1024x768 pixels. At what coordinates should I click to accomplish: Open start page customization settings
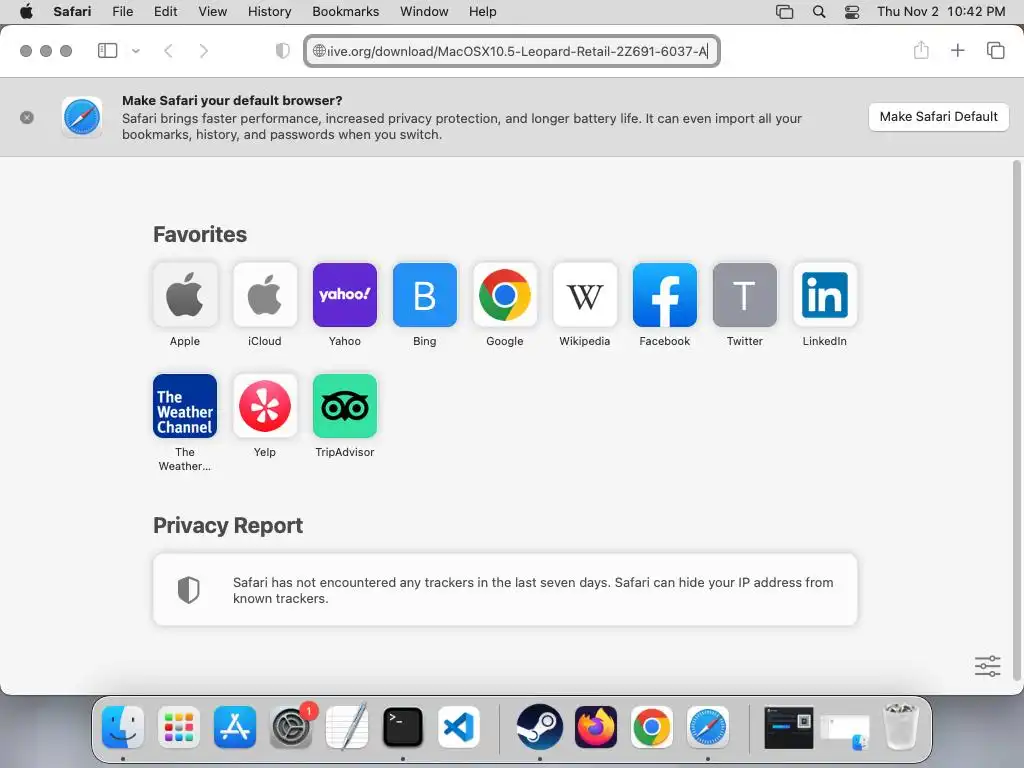(987, 666)
